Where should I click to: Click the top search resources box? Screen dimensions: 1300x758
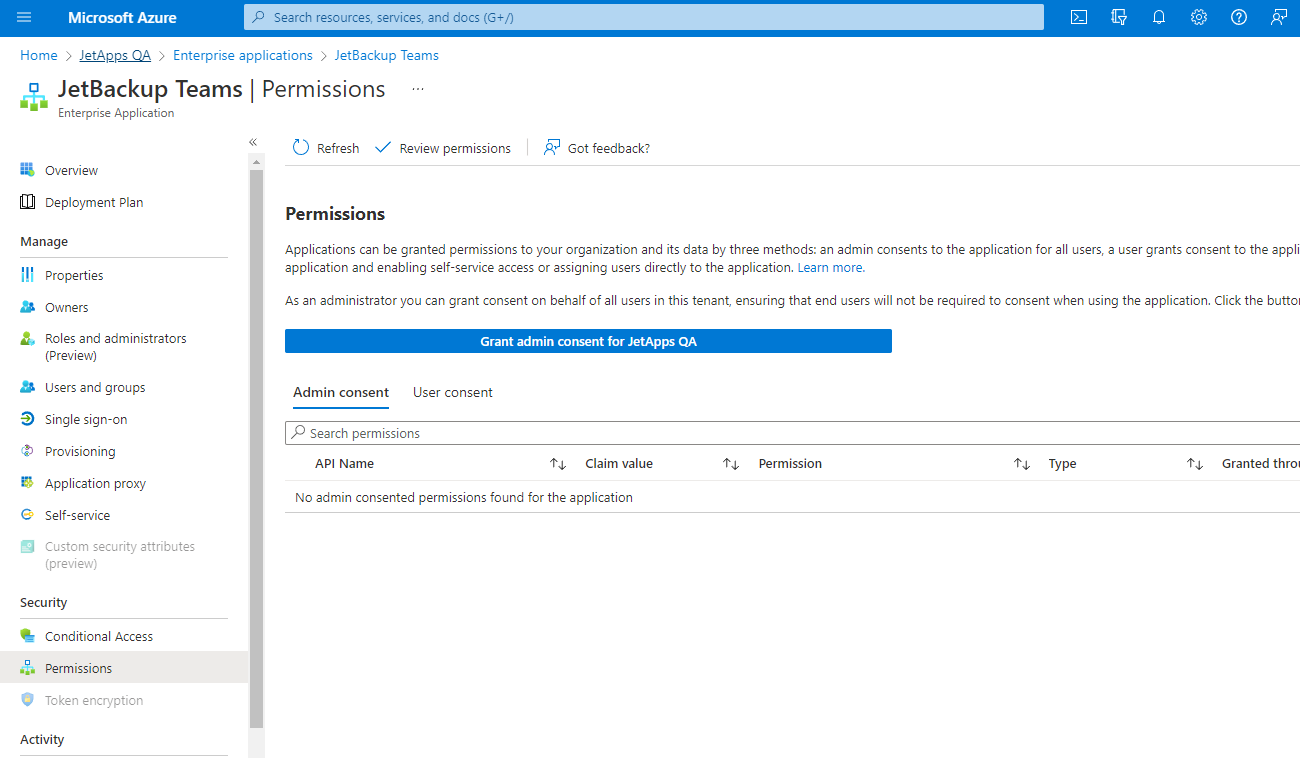pos(644,17)
